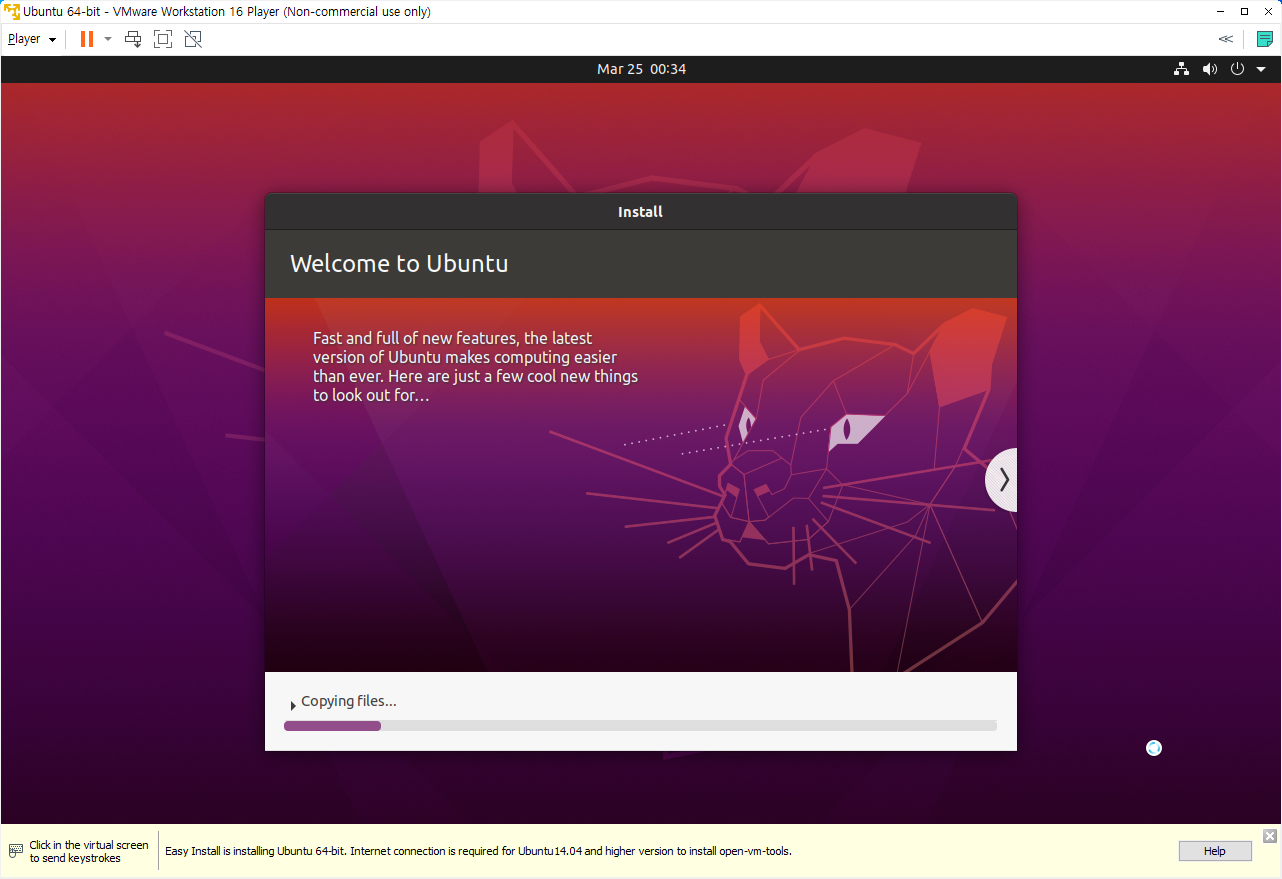The width and height of the screenshot is (1282, 879).
Task: Maximize the VMware Player window
Action: click(1244, 12)
